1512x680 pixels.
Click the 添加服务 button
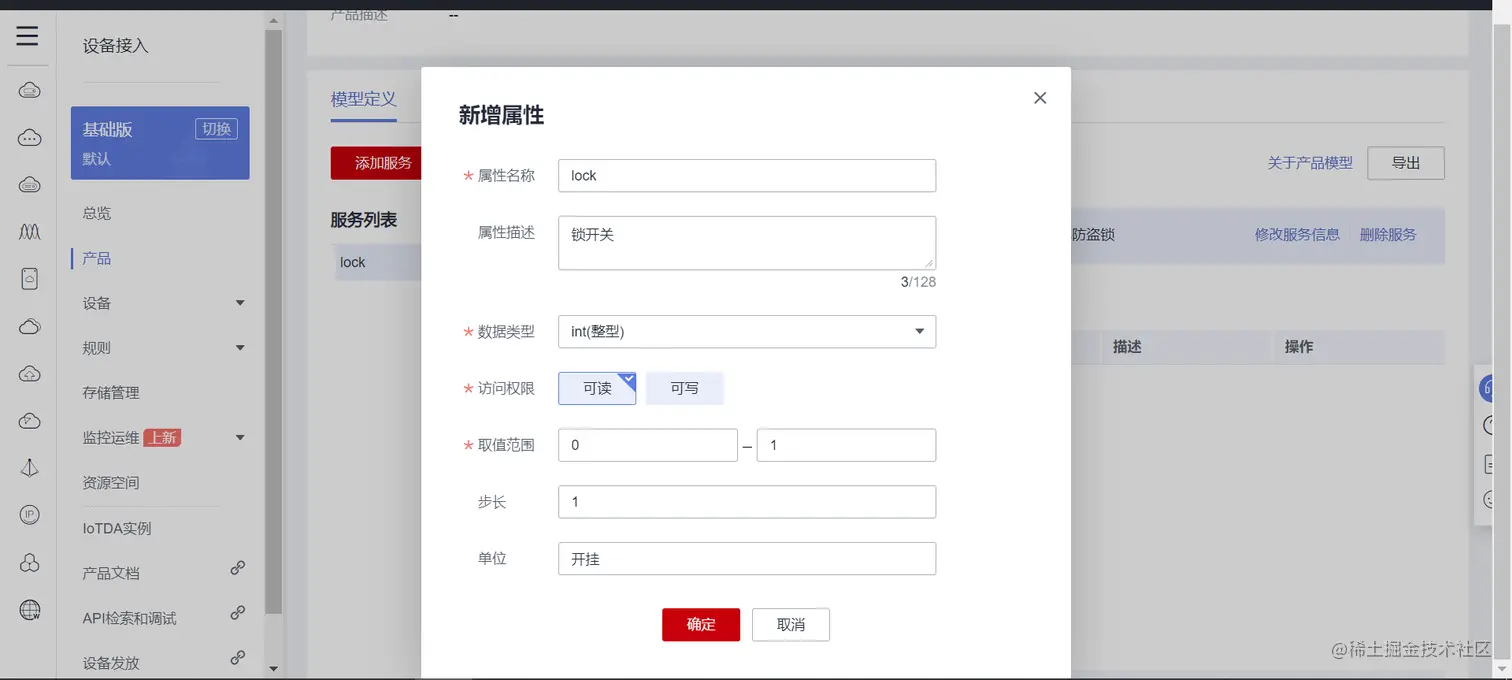(x=376, y=163)
